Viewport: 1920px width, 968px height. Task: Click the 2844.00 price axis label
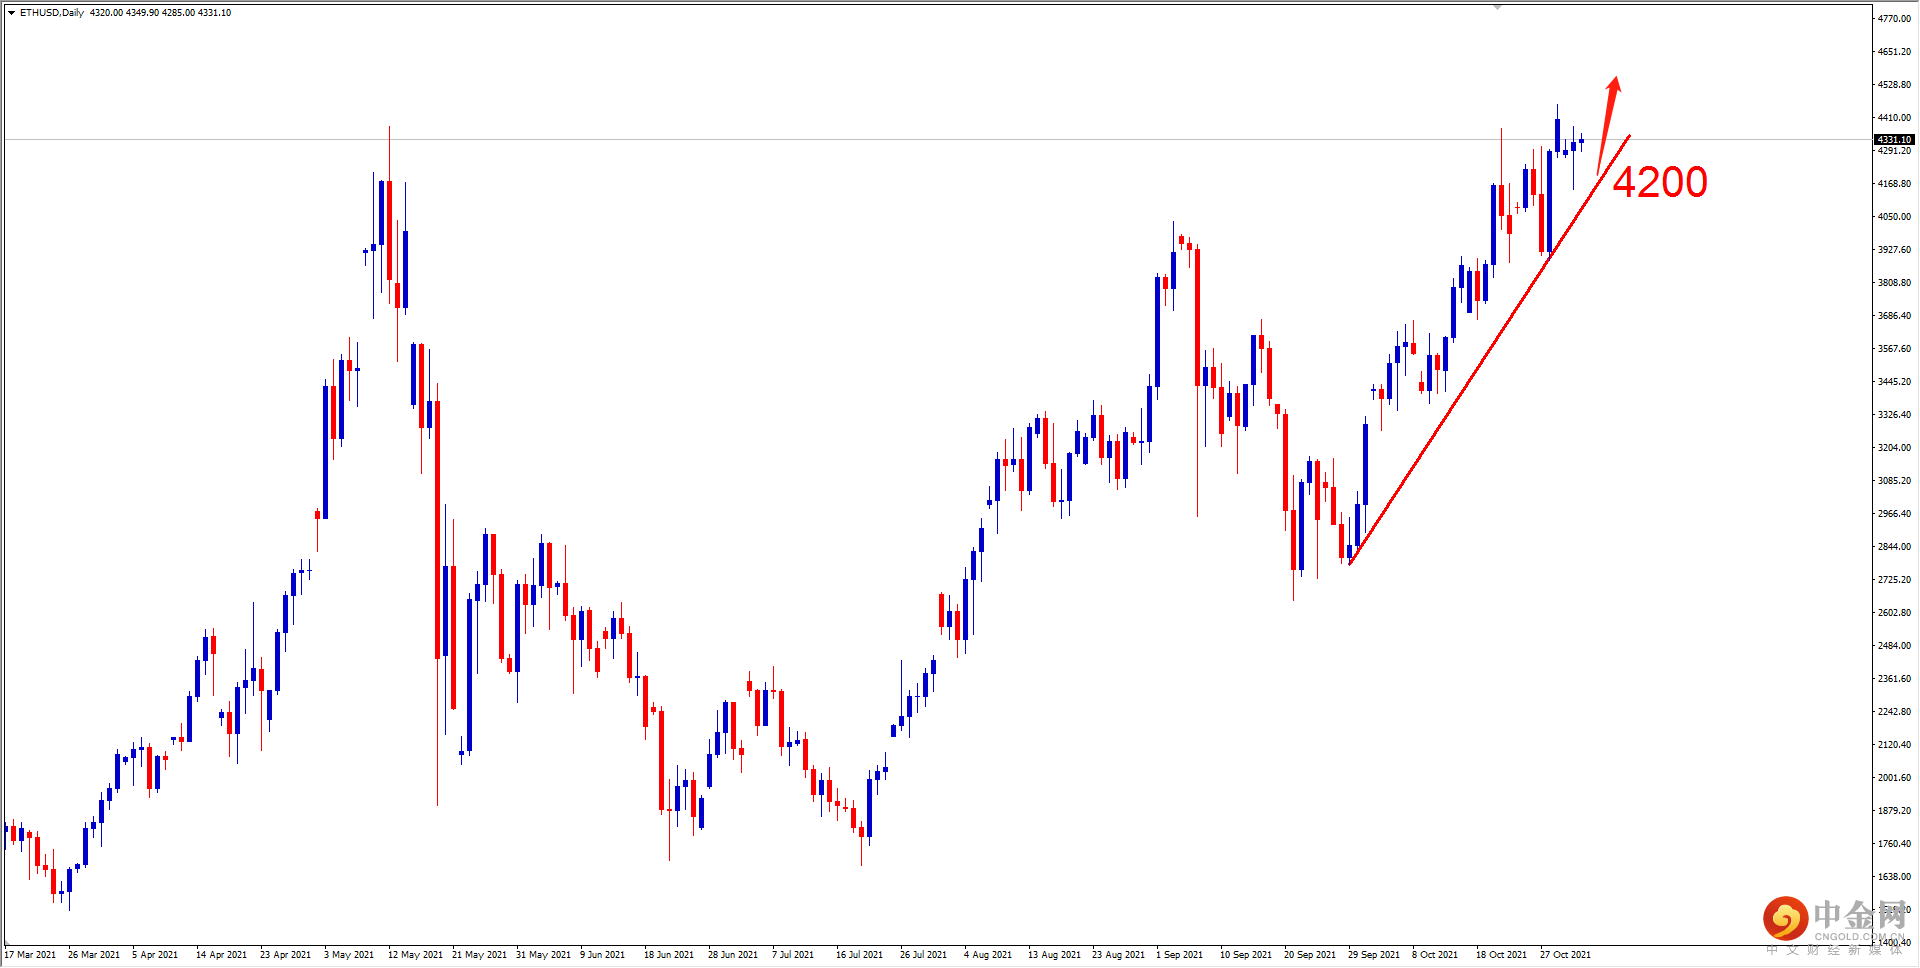(1894, 547)
